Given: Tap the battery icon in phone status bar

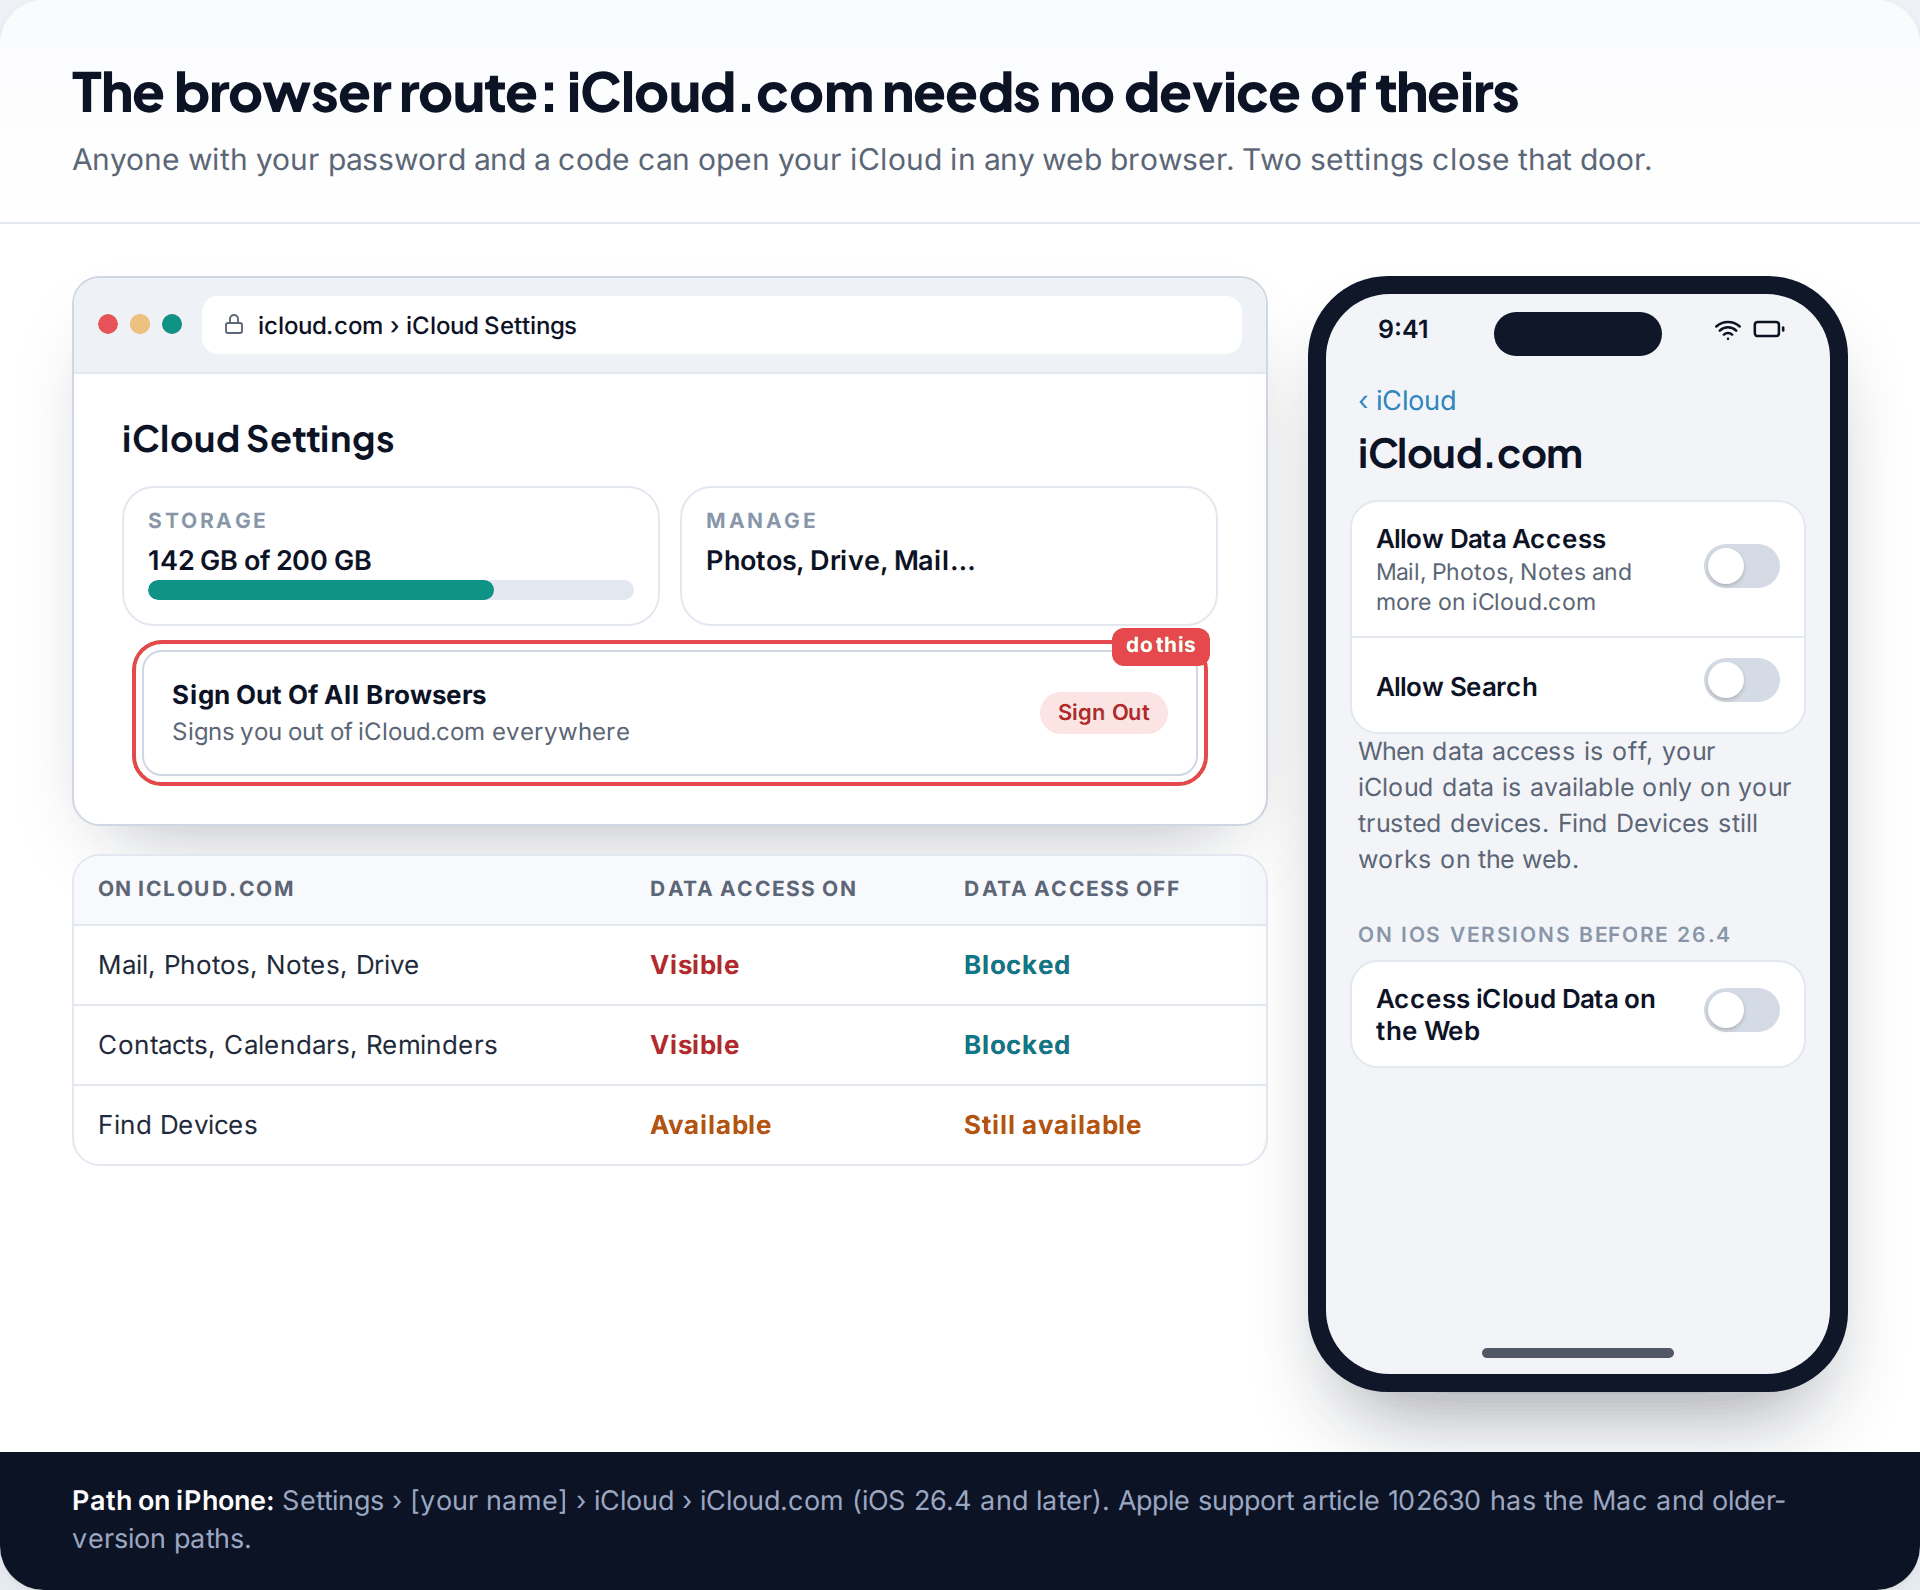Looking at the screenshot, I should coord(1768,329).
